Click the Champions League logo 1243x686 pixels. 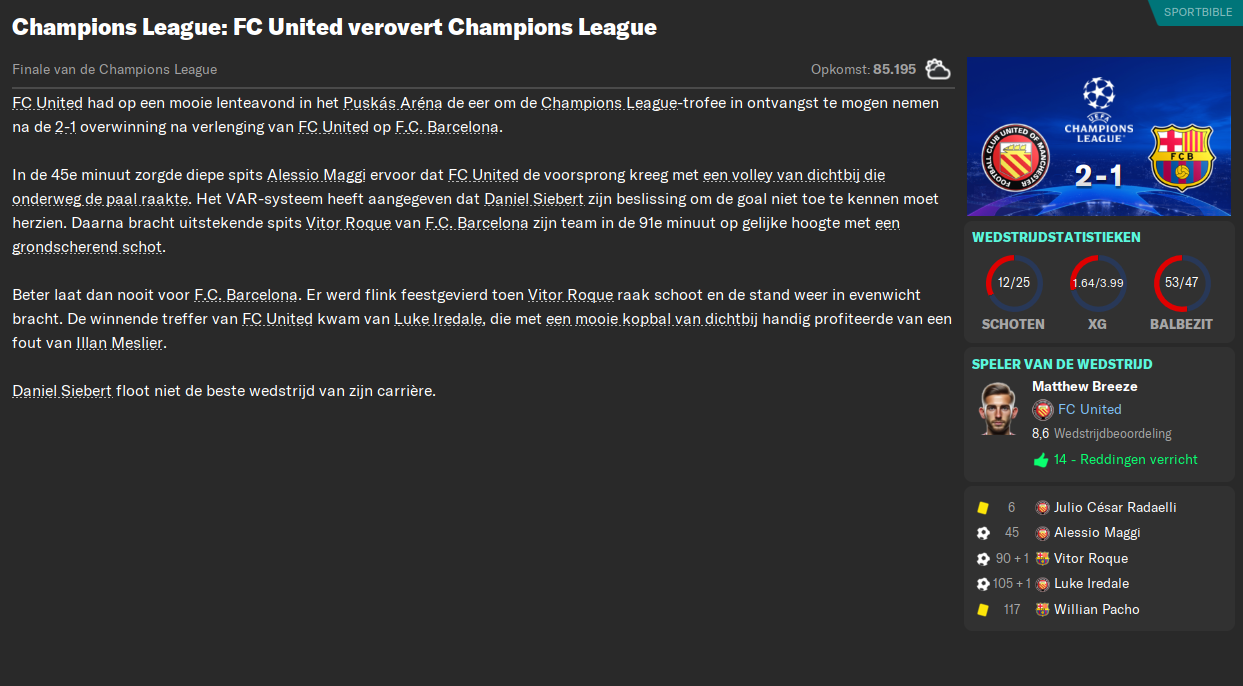click(1098, 110)
